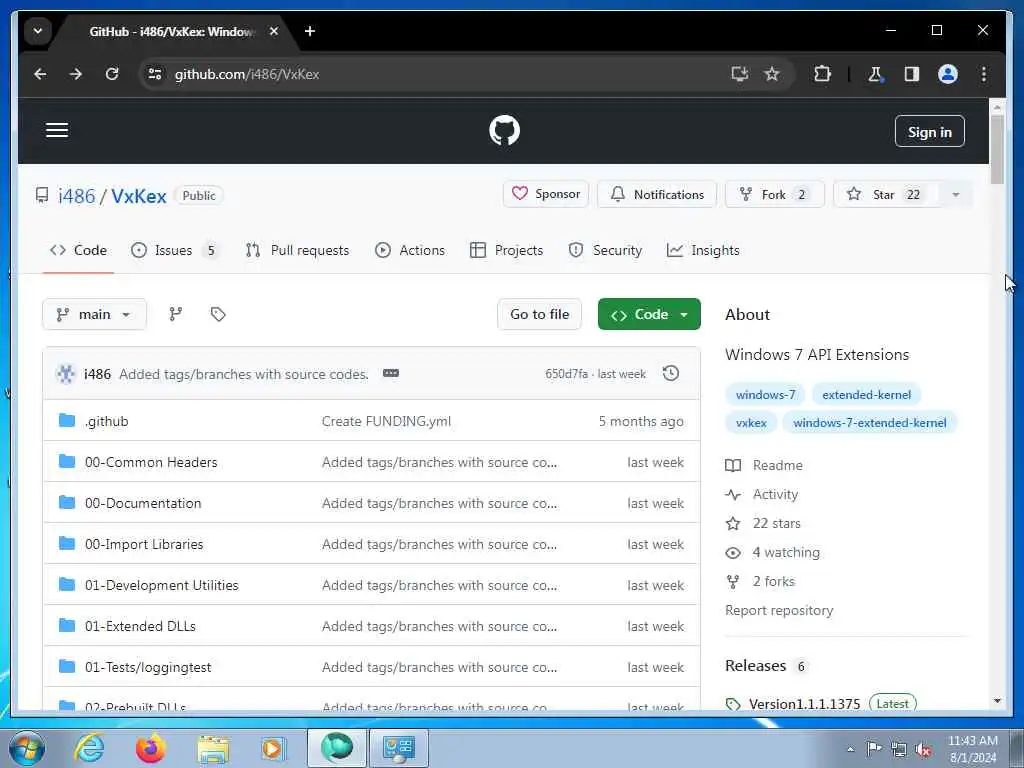Viewport: 1024px width, 768px height.
Task: Click the Action Center flag tray icon
Action: coord(874,749)
